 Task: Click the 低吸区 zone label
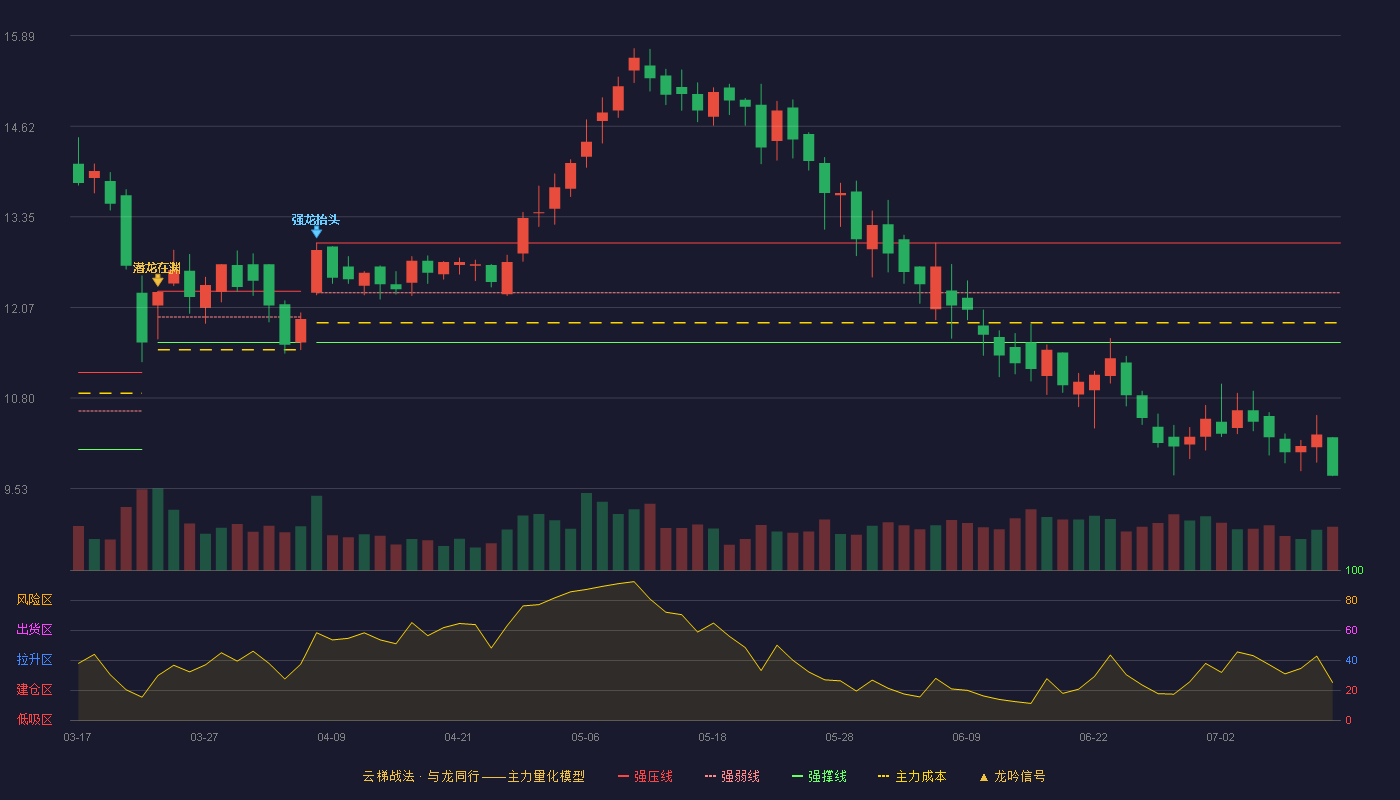[34, 719]
